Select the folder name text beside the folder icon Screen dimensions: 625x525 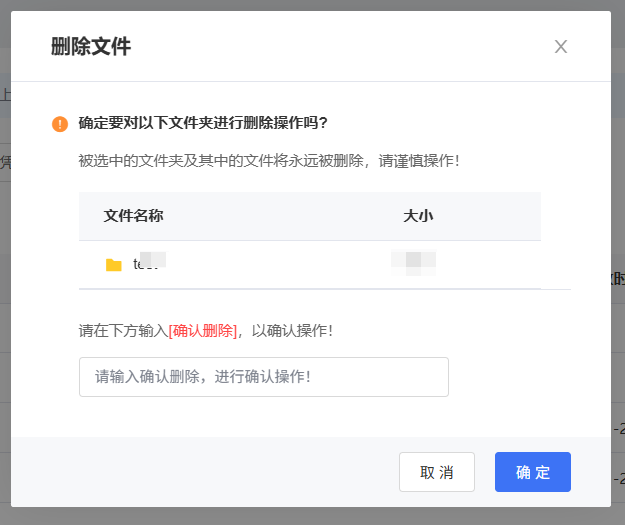[x=148, y=264]
